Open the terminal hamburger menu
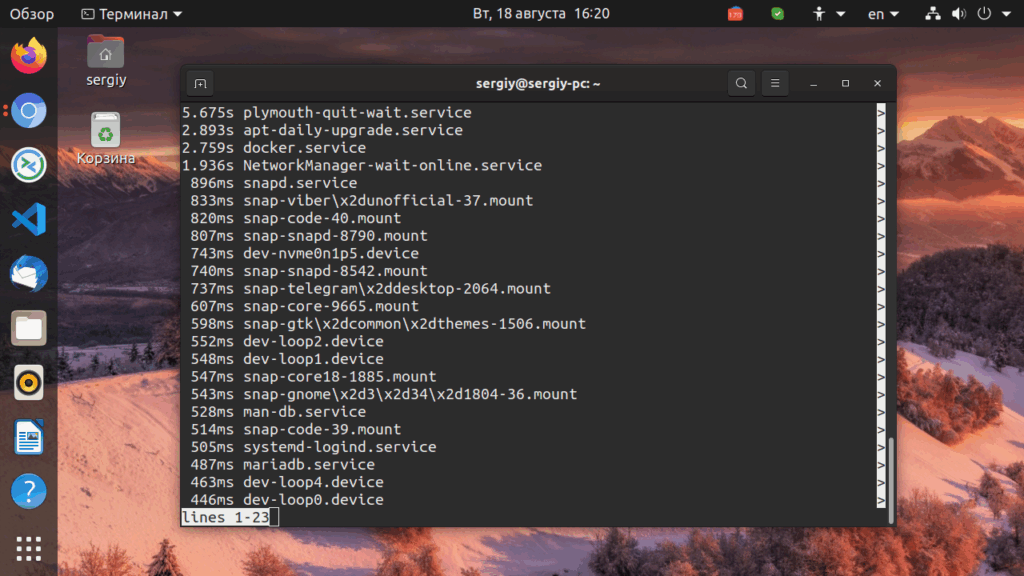Viewport: 1024px width, 576px height. [775, 84]
